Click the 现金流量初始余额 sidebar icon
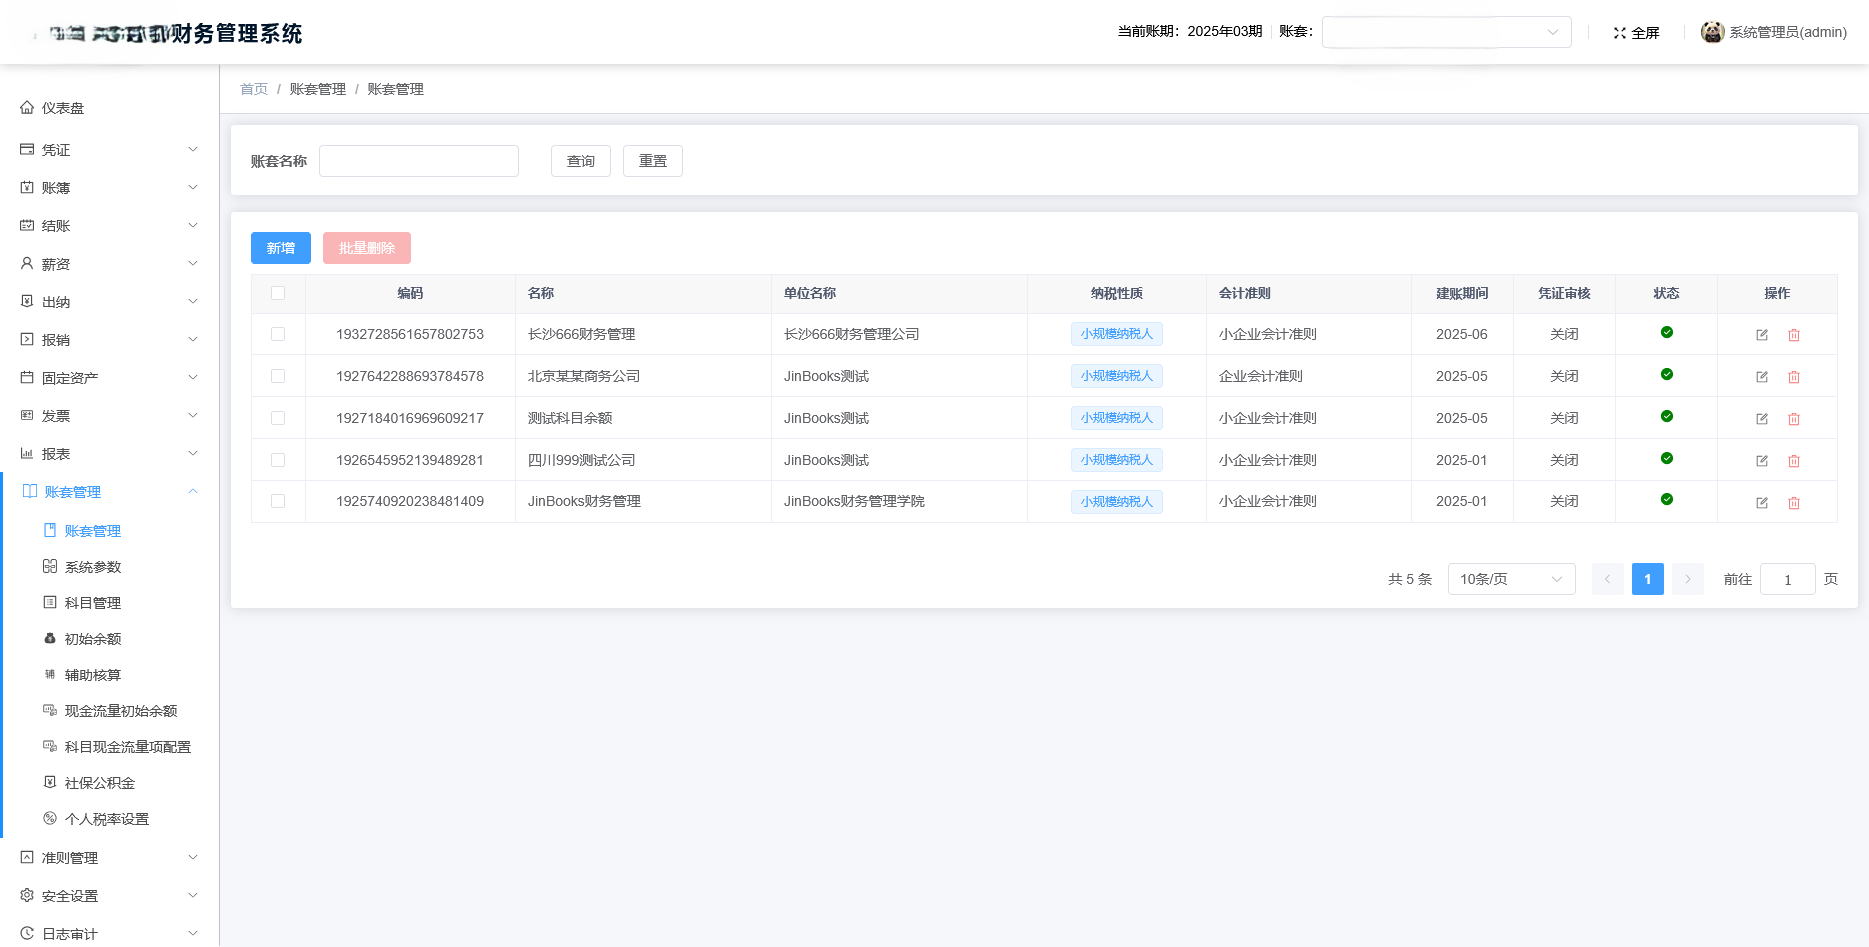1869x947 pixels. coord(50,710)
